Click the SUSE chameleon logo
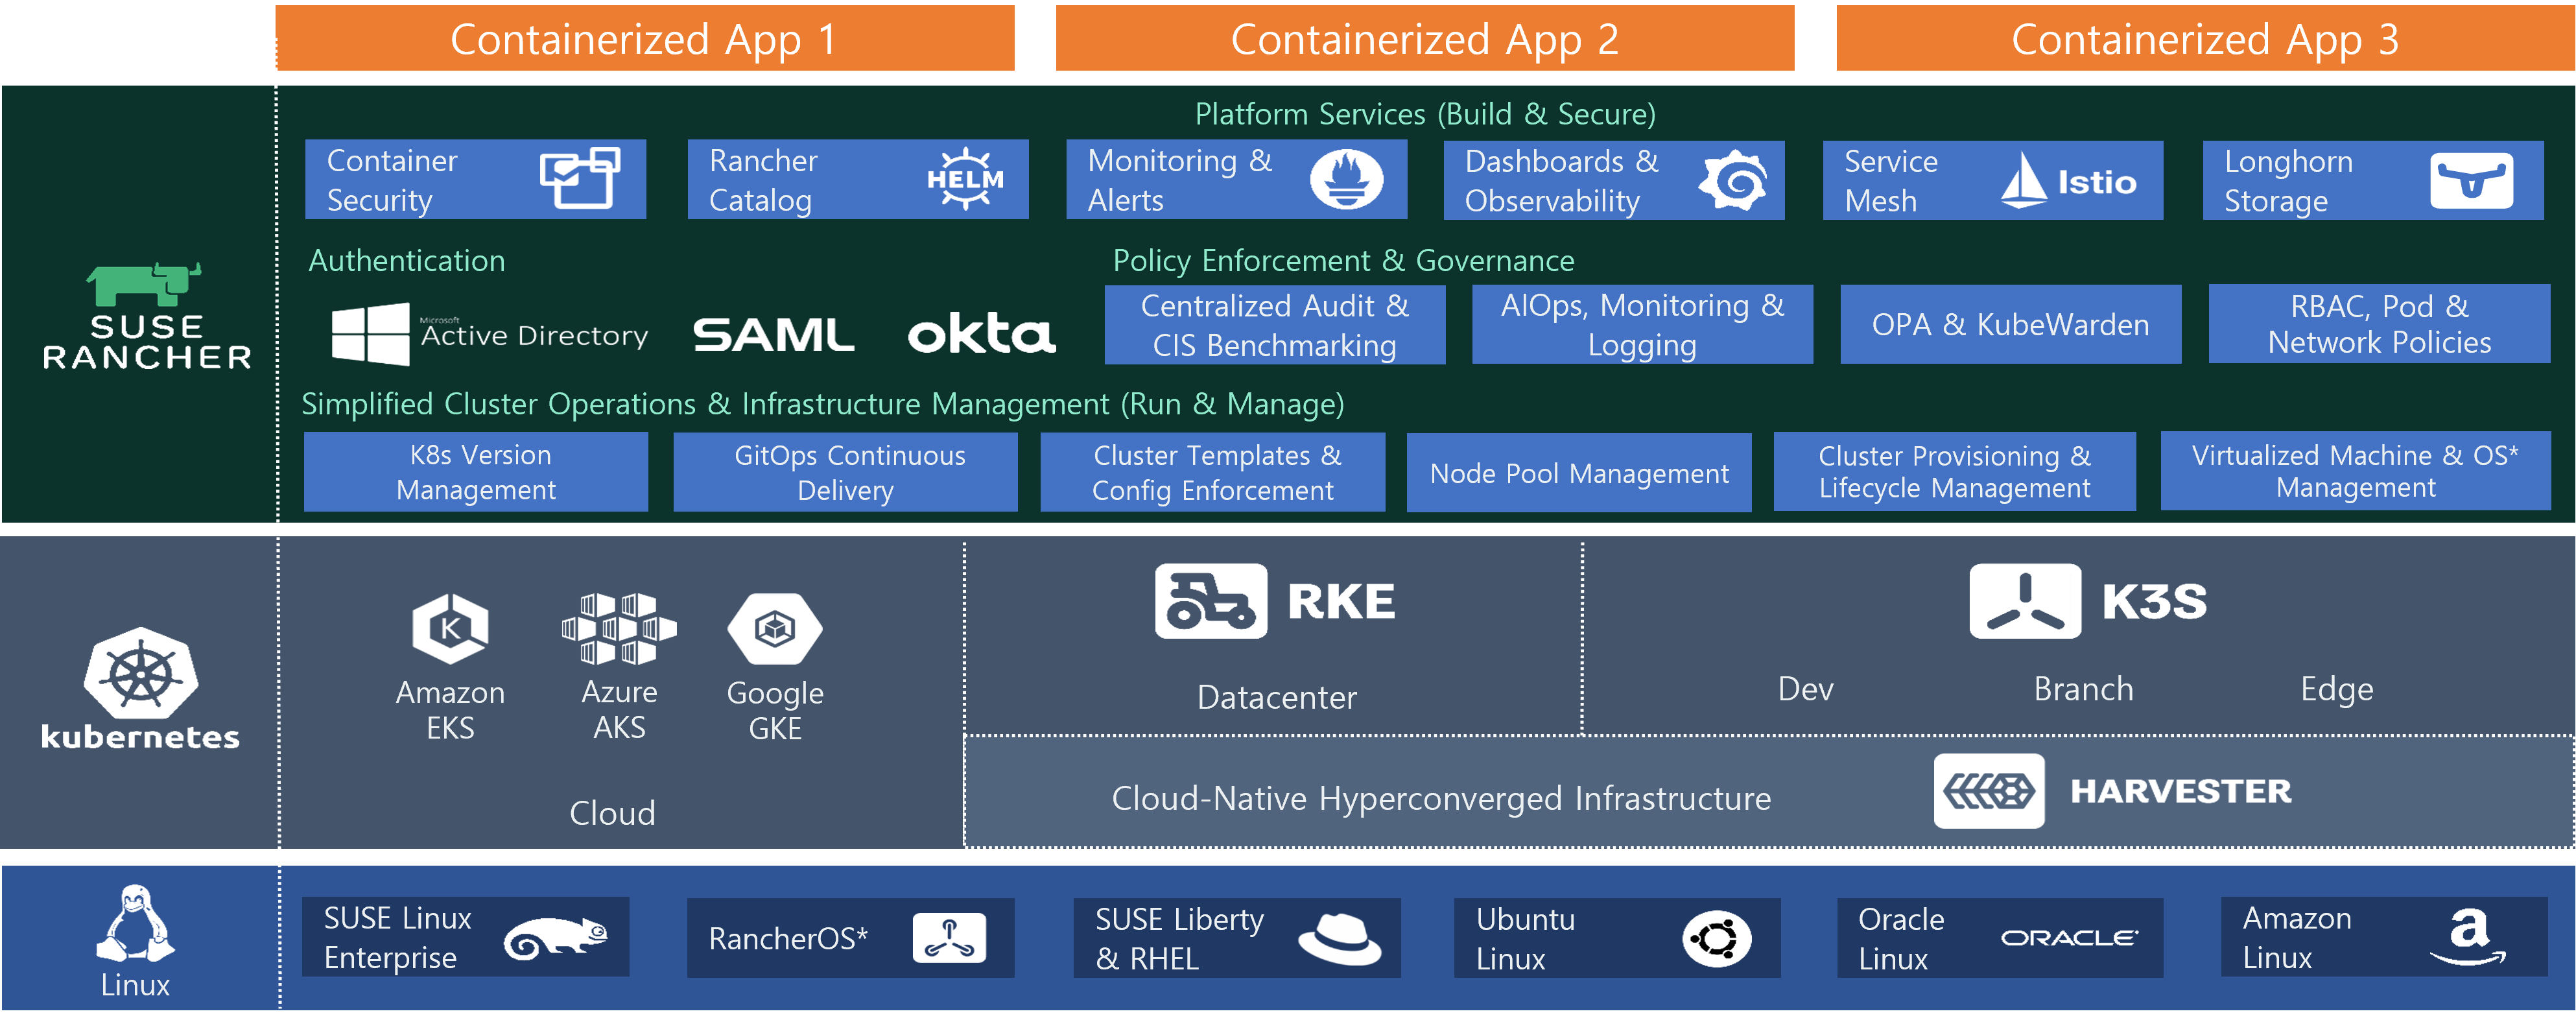 click(556, 939)
